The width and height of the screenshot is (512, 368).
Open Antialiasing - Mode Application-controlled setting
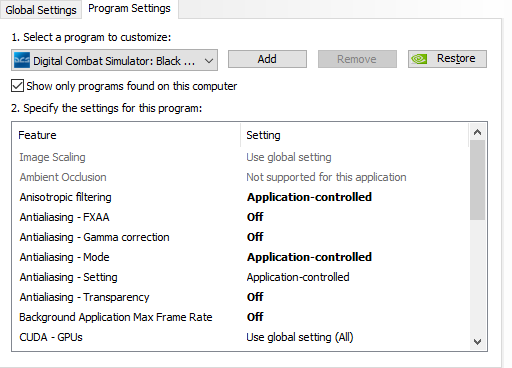(309, 257)
